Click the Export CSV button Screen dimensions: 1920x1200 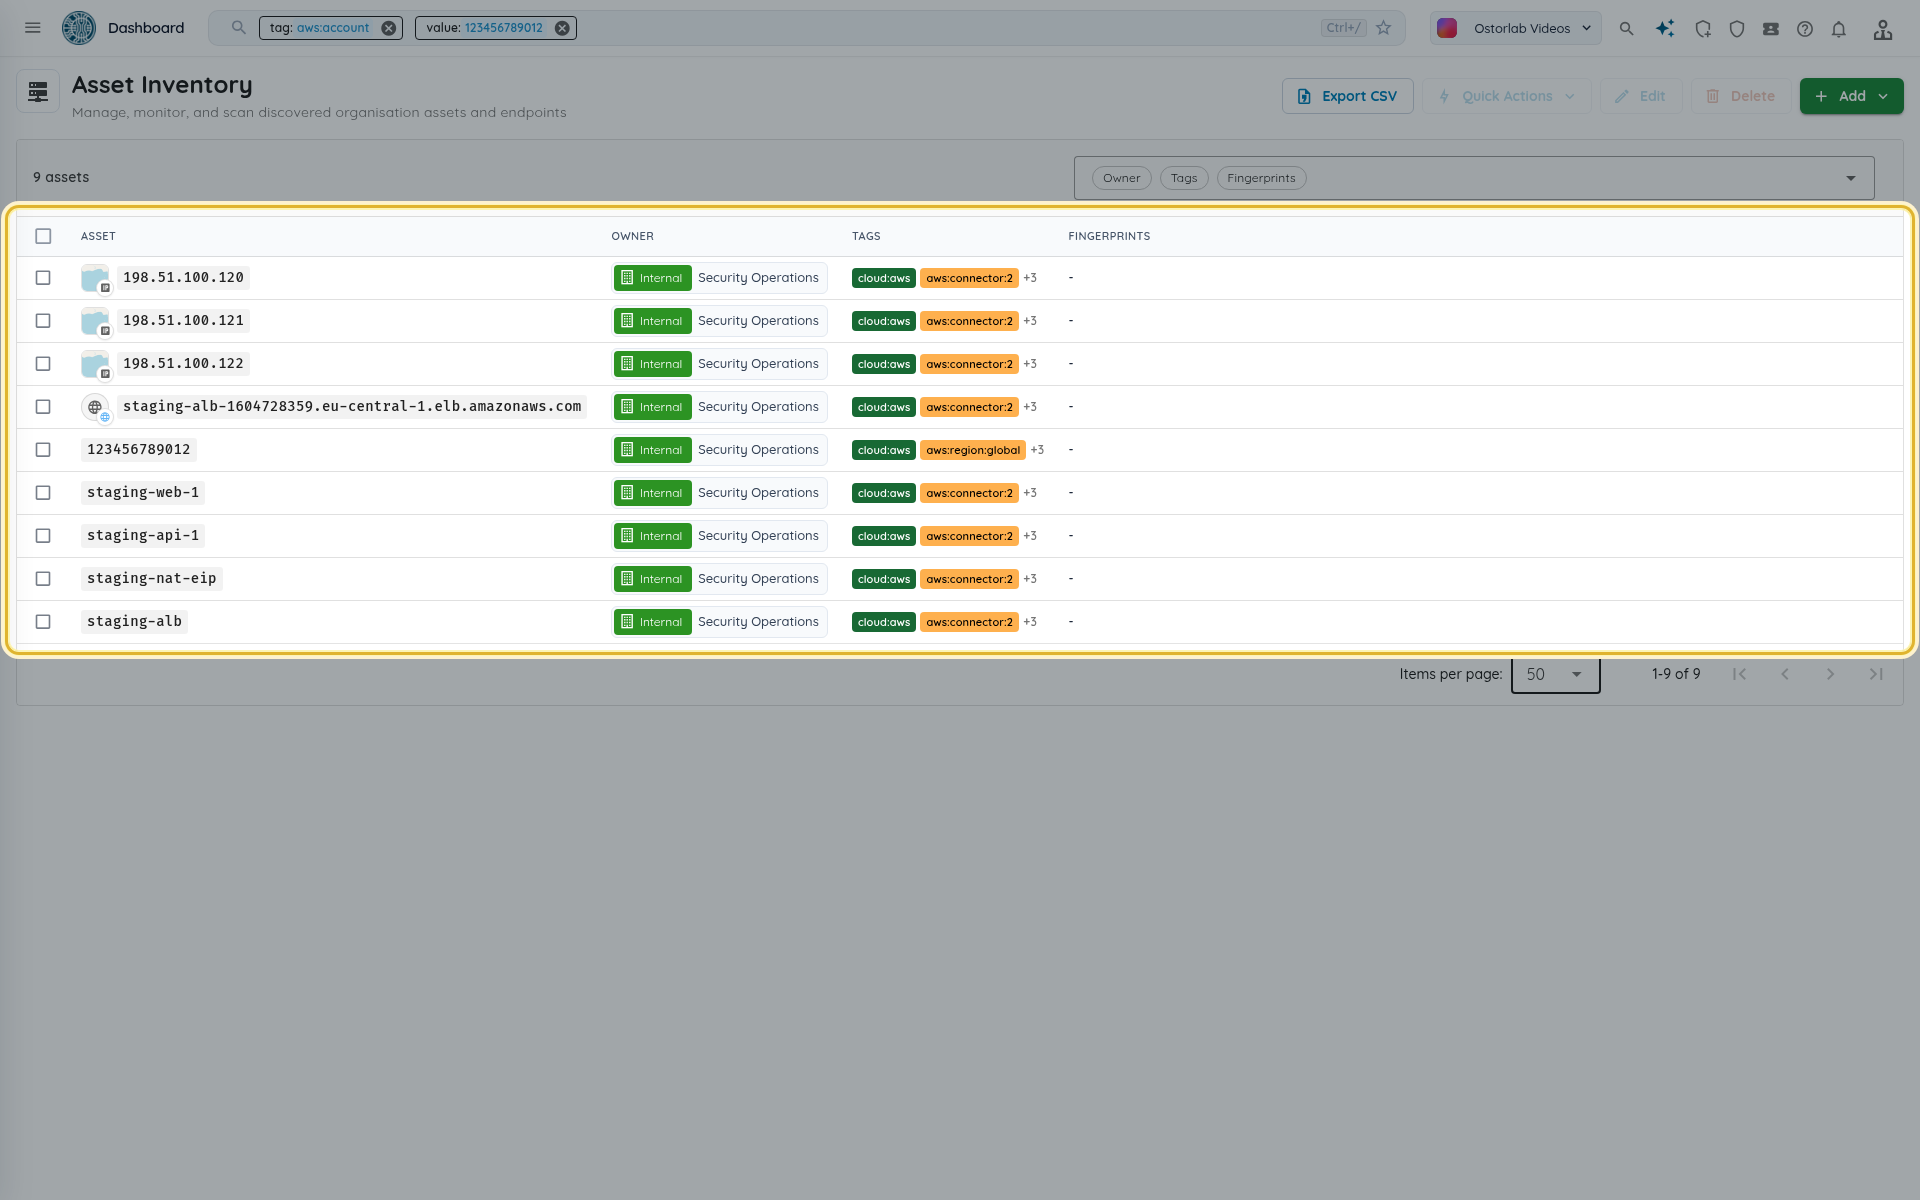[x=1347, y=96]
